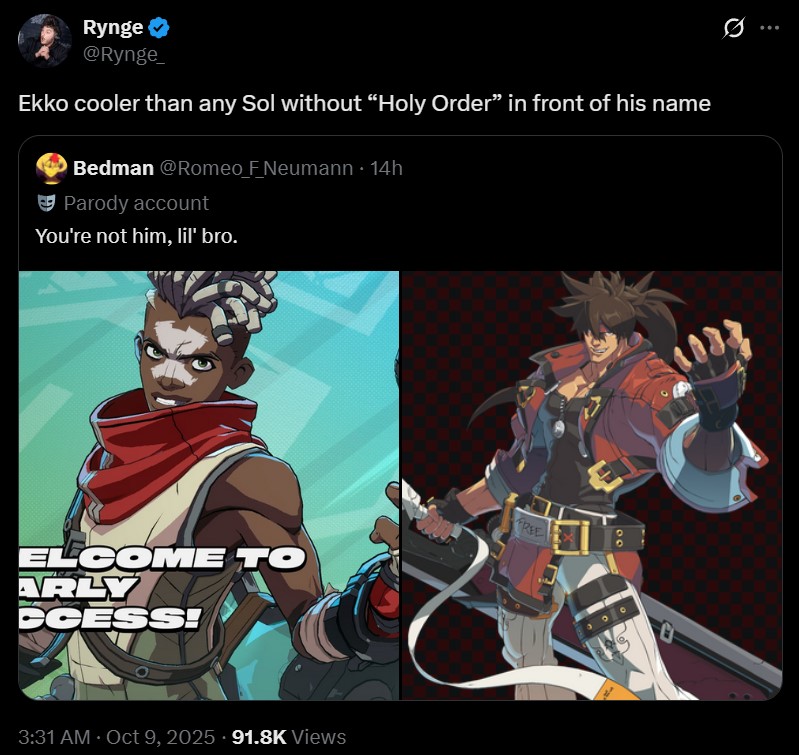Click the main tweet text about Ekko
This screenshot has width=799, height=755.
click(364, 103)
